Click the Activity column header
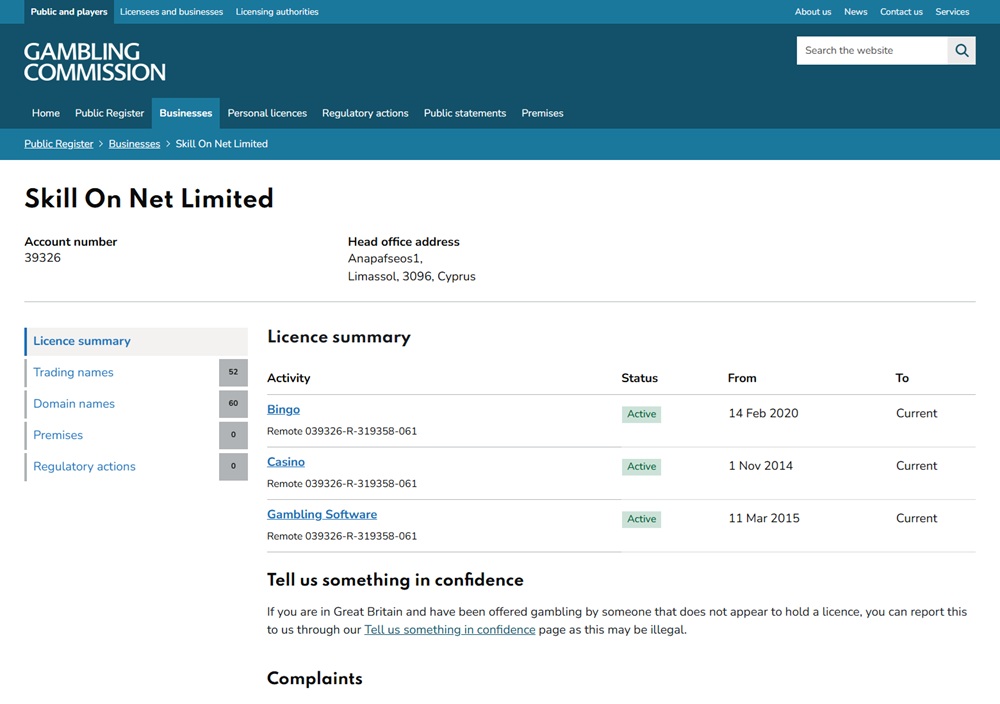The height and width of the screenshot is (704, 1000). pyautogui.click(x=288, y=378)
